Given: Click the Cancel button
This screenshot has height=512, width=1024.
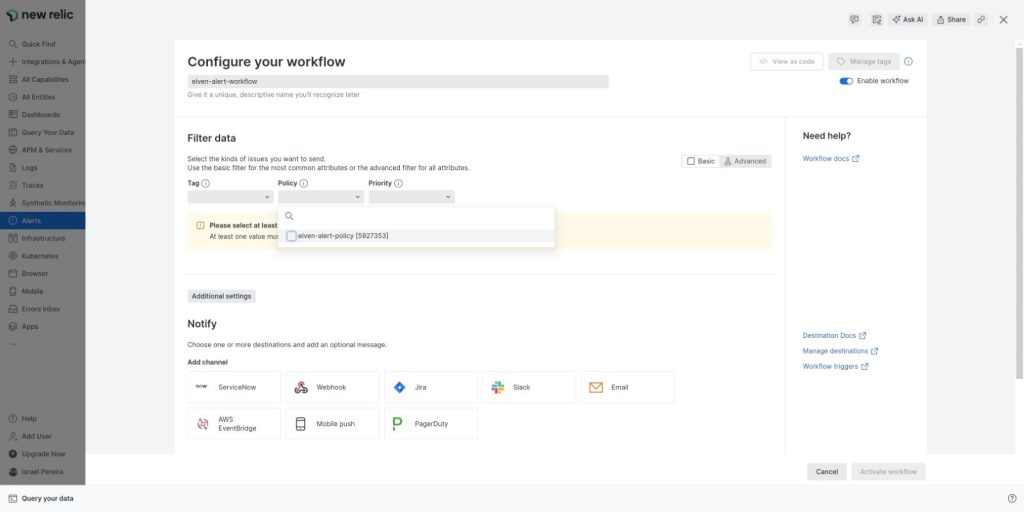Looking at the screenshot, I should coord(826,472).
